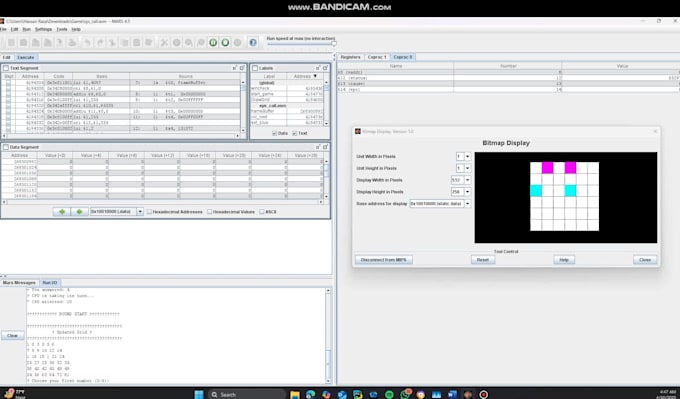The height and width of the screenshot is (399, 680).
Task: Enable the ASCII checkbox
Action: point(262,212)
